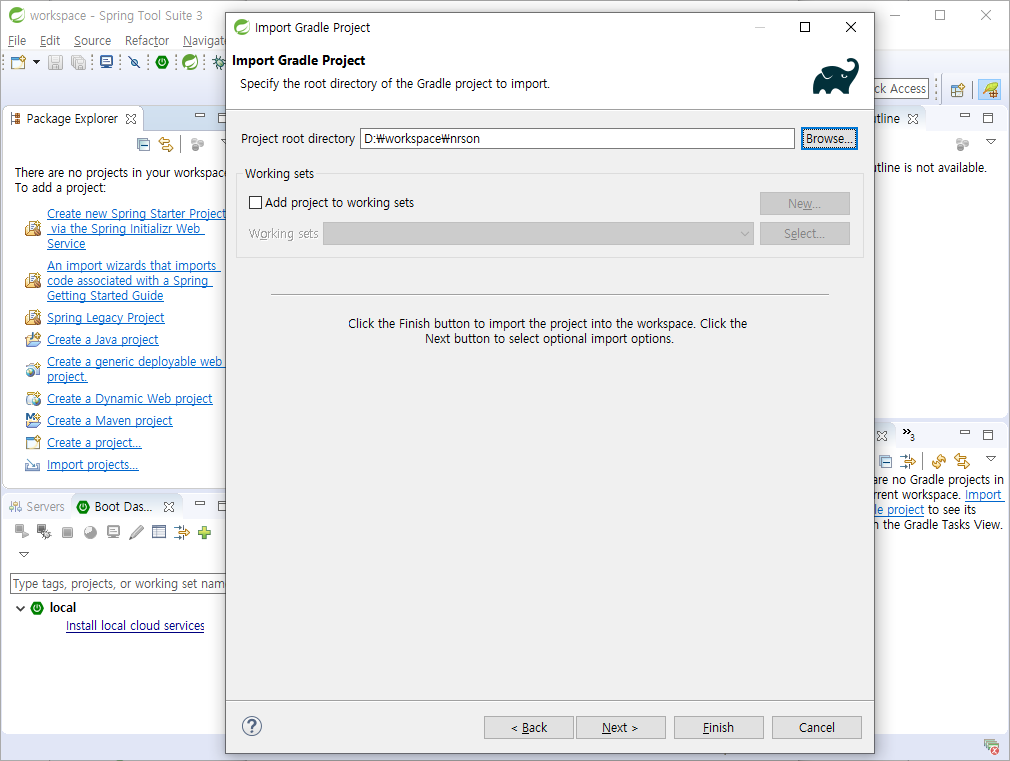Image resolution: width=1010 pixels, height=761 pixels.
Task: Click the help question mark icon in dialog
Action: (252, 726)
